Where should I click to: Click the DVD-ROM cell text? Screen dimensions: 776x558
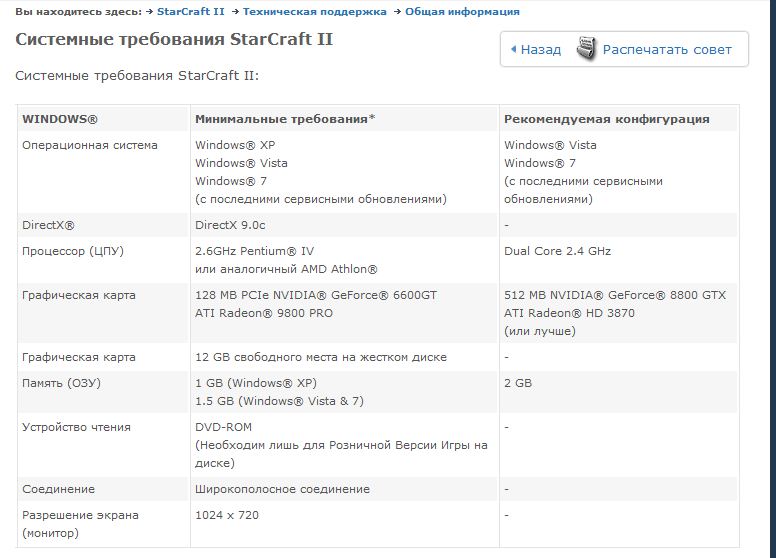pos(224,427)
